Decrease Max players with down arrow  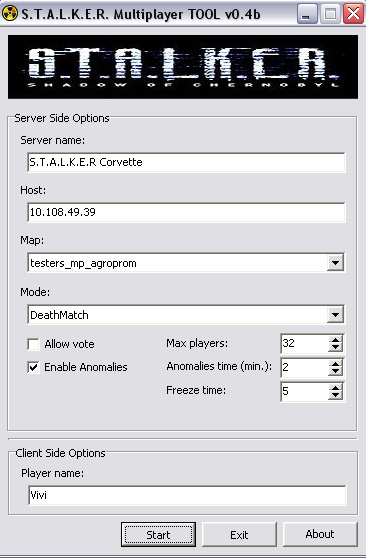tap(335, 348)
